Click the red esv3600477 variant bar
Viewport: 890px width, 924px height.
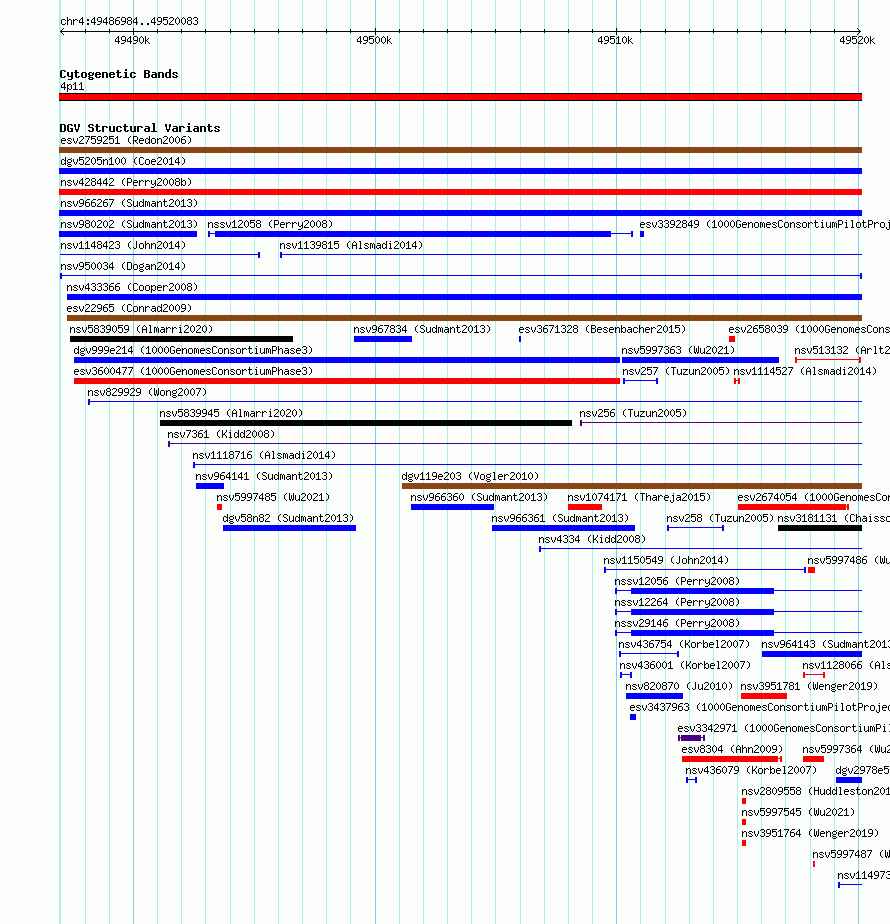(x=347, y=381)
